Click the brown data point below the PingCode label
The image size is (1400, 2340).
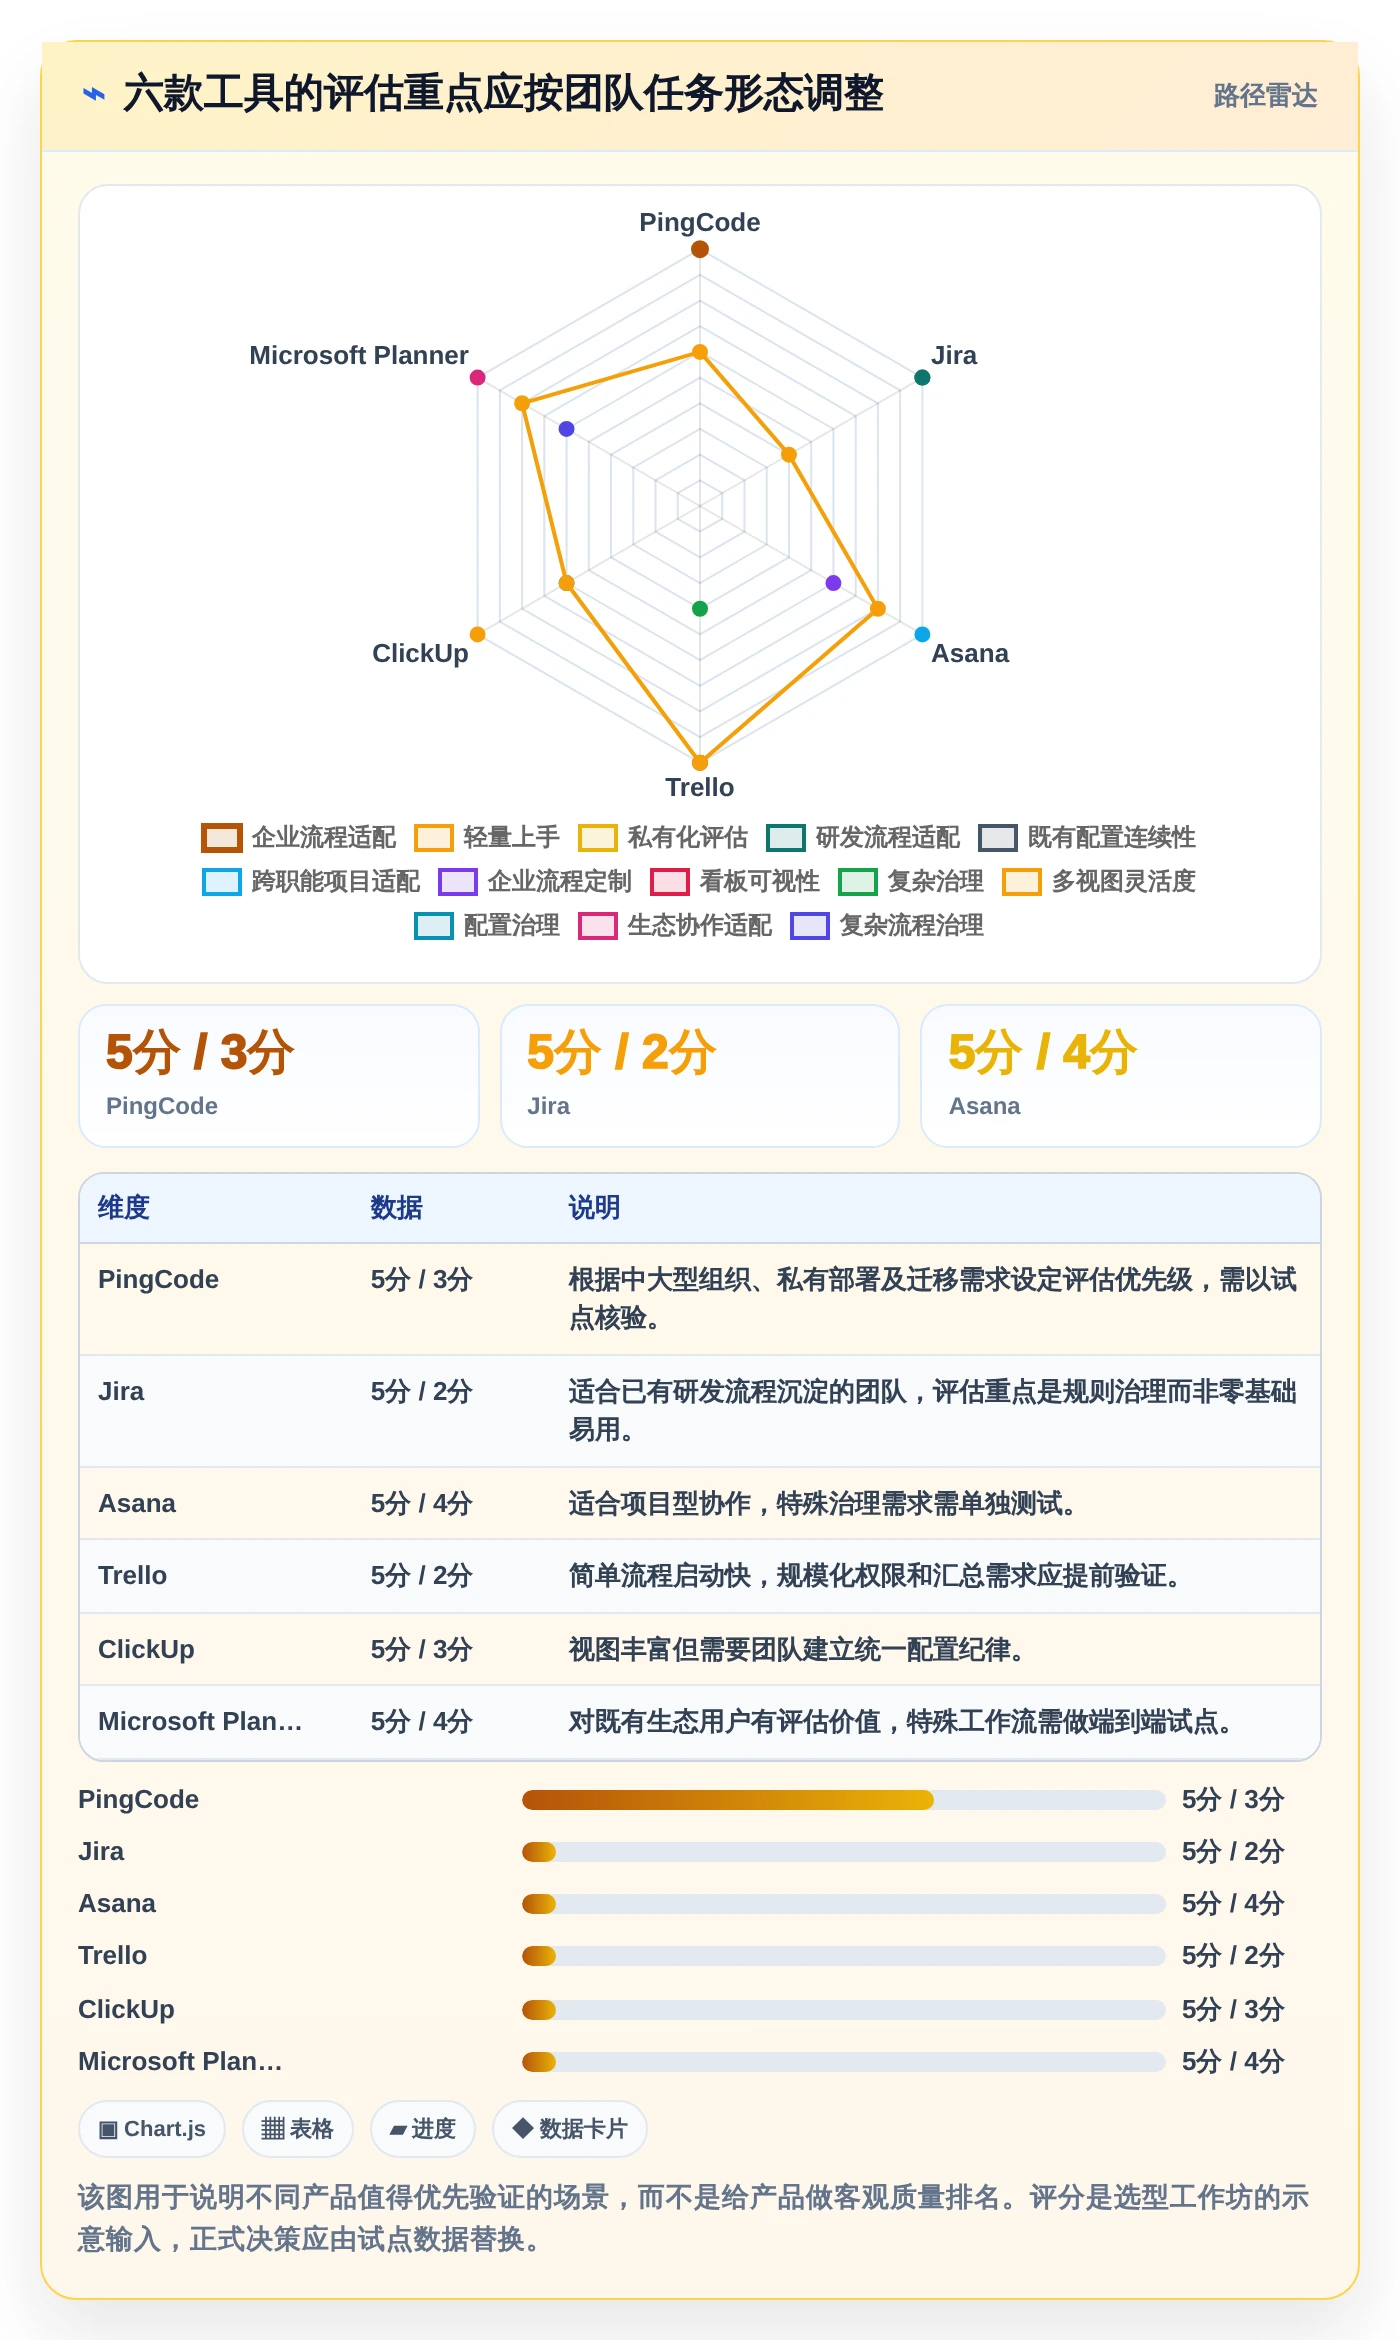point(700,249)
